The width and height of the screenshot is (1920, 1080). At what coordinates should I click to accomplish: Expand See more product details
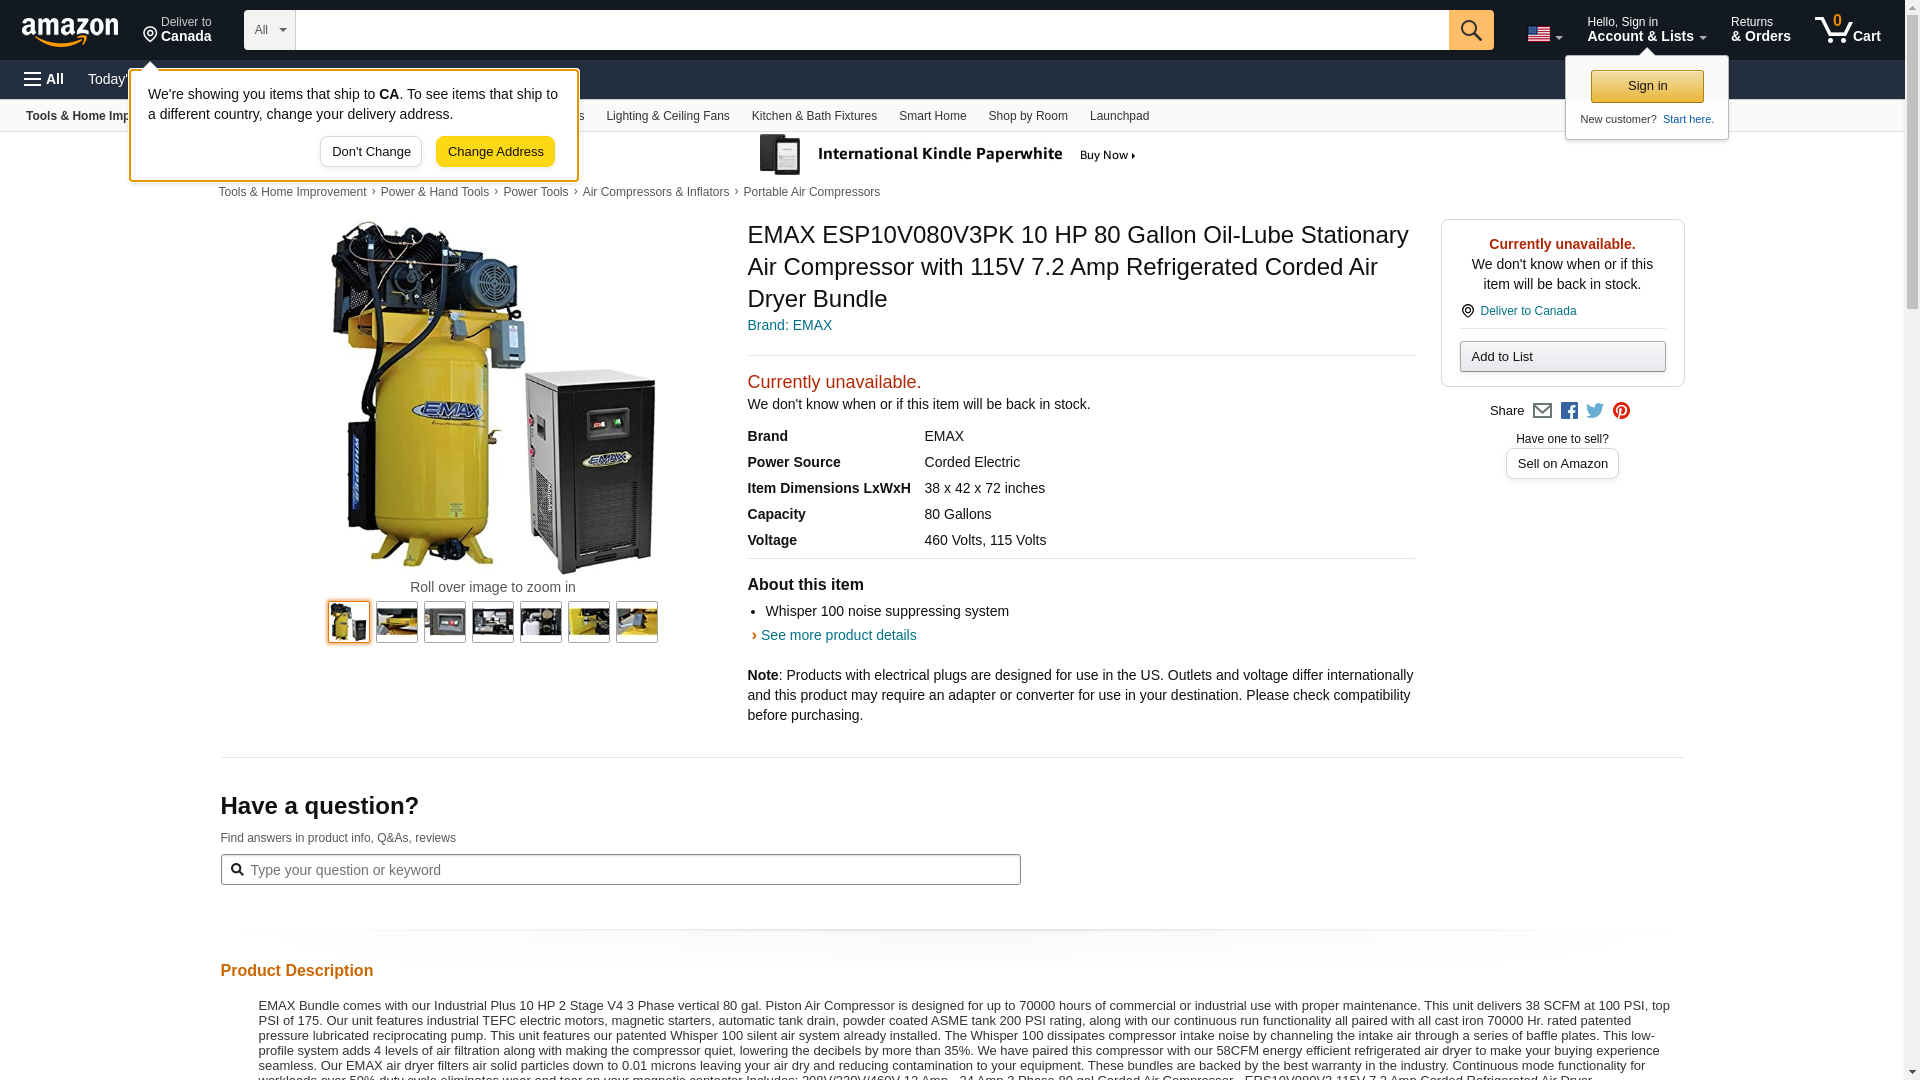click(838, 635)
